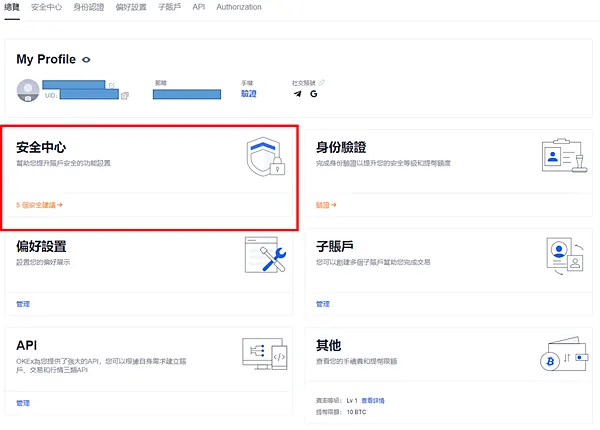Open the 身份認證 tab
600x430 pixels.
(89, 7)
